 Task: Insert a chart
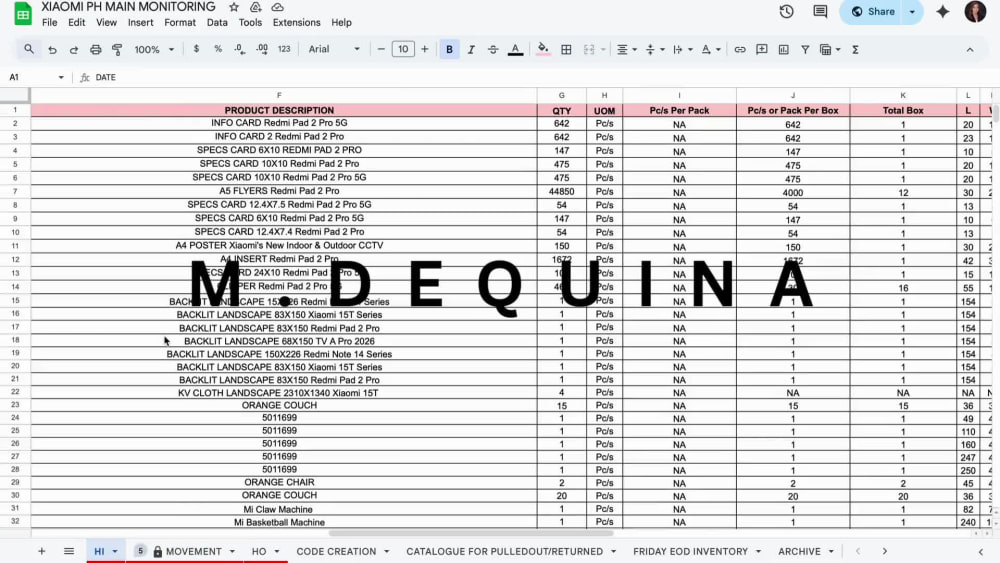783,49
